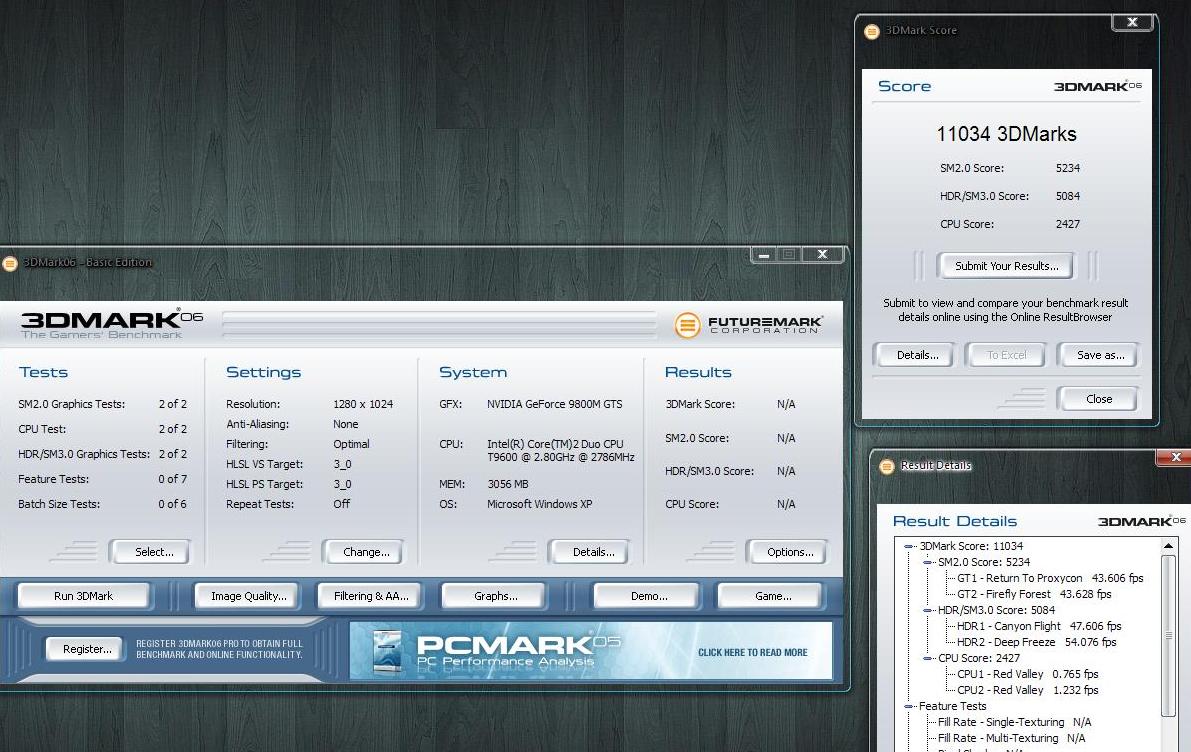Screen dimensions: 1191x752
Task: Click Change under Settings section
Action: [x=366, y=552]
